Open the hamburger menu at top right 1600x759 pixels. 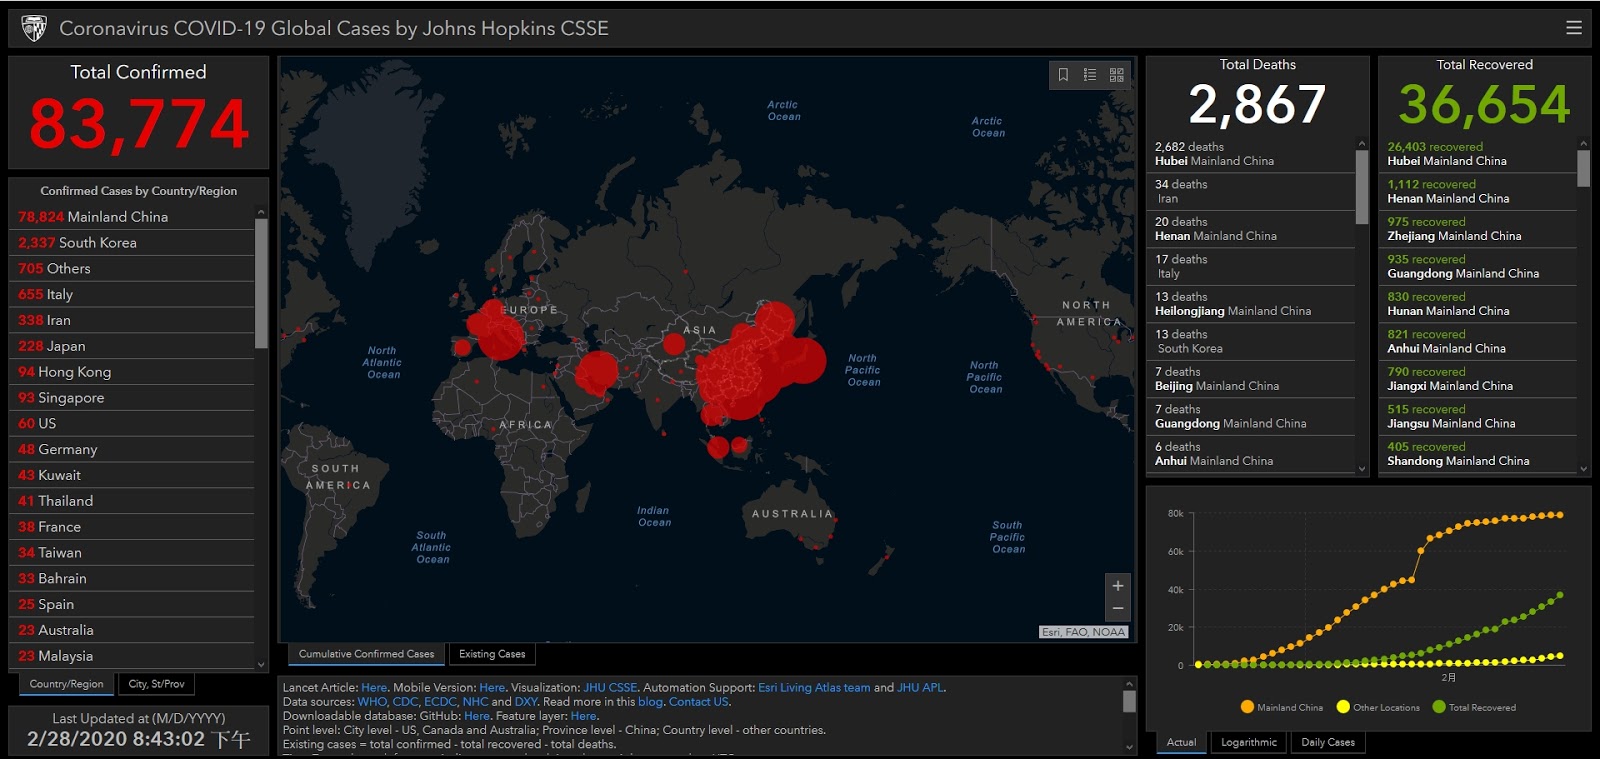point(1573,28)
